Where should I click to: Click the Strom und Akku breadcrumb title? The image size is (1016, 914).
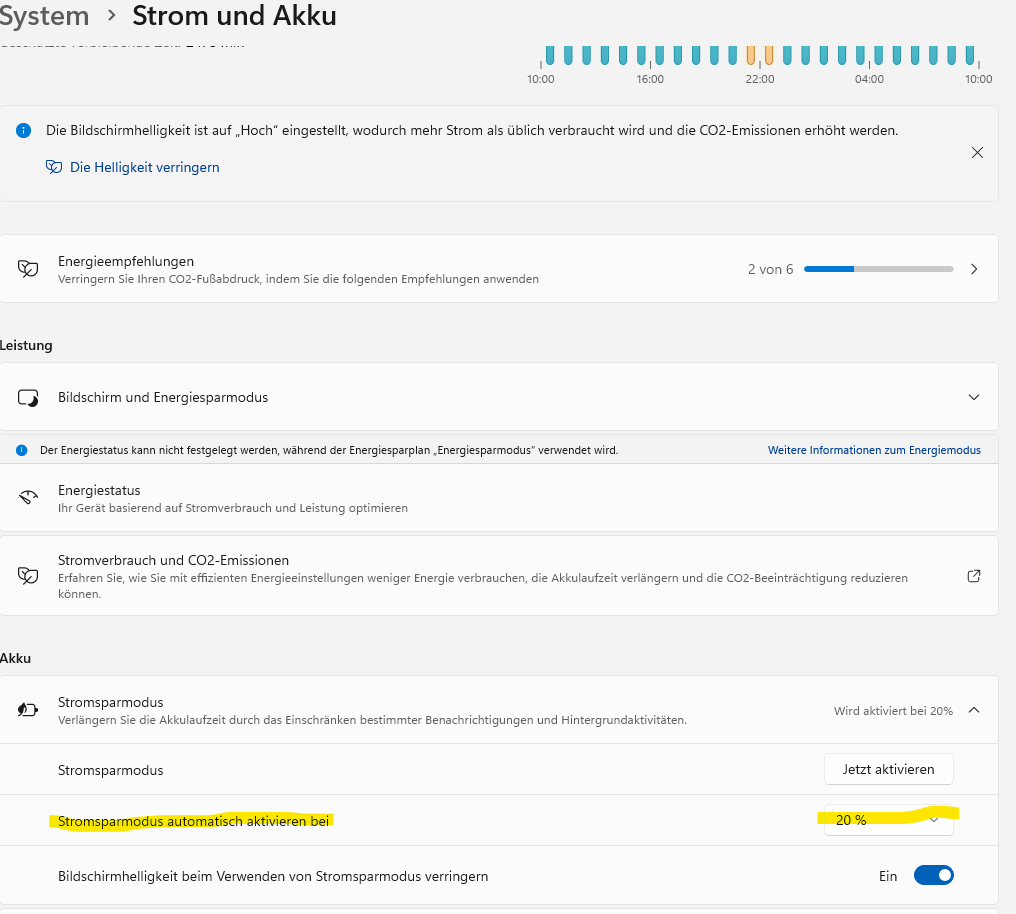click(234, 16)
